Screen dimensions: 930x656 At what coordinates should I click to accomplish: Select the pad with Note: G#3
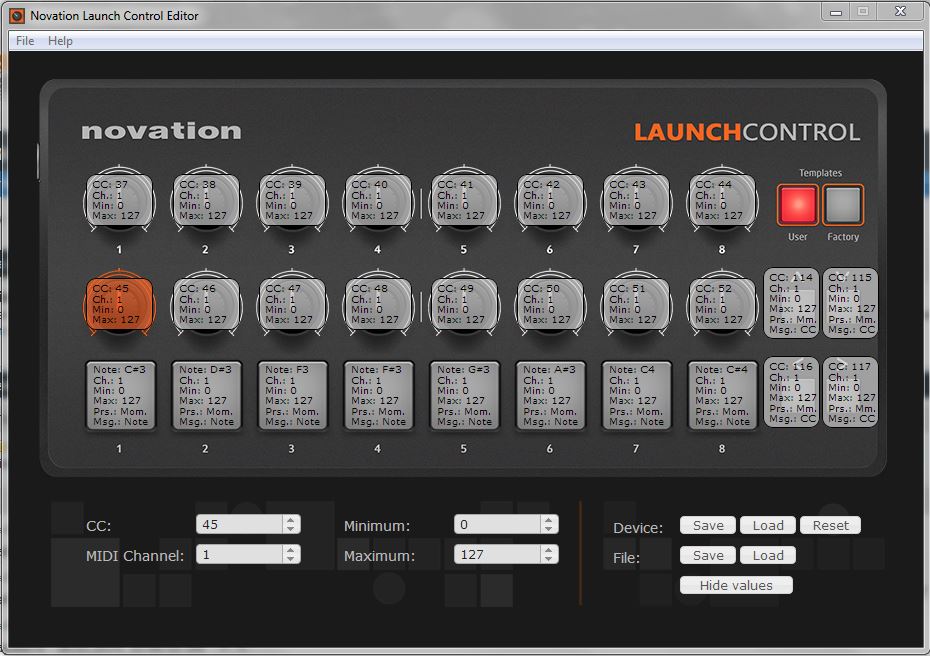(464, 395)
